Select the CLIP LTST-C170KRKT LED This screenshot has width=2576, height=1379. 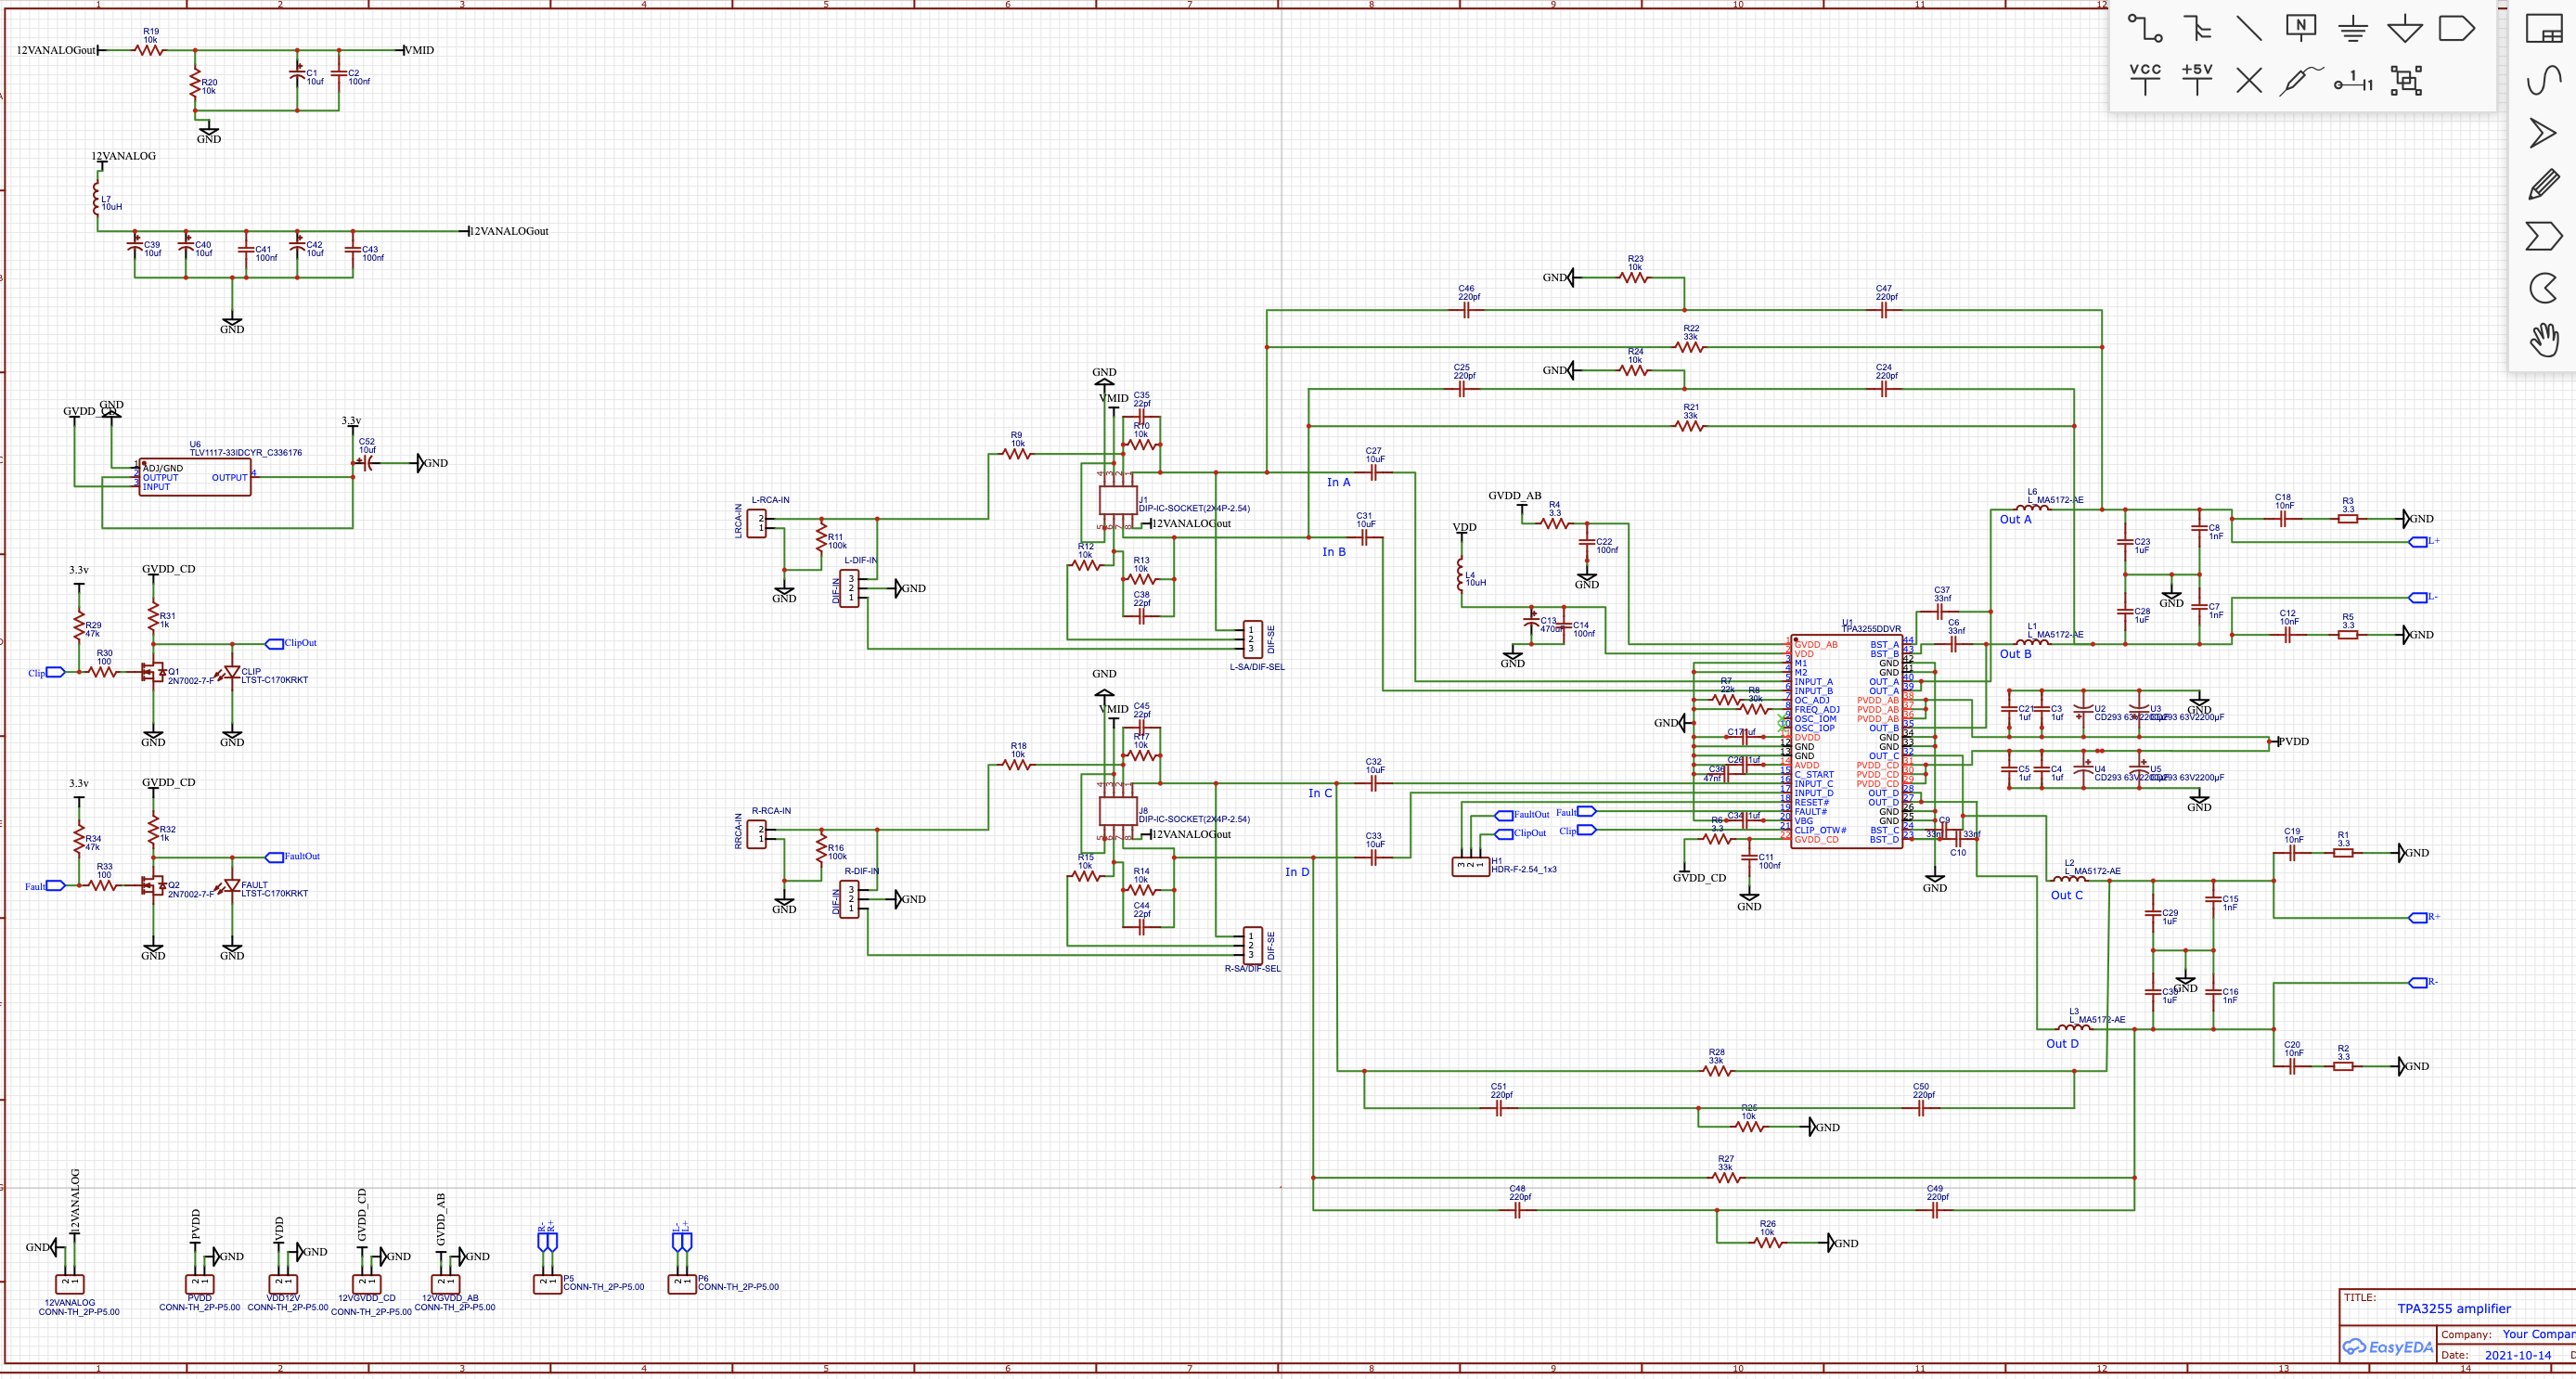point(231,673)
